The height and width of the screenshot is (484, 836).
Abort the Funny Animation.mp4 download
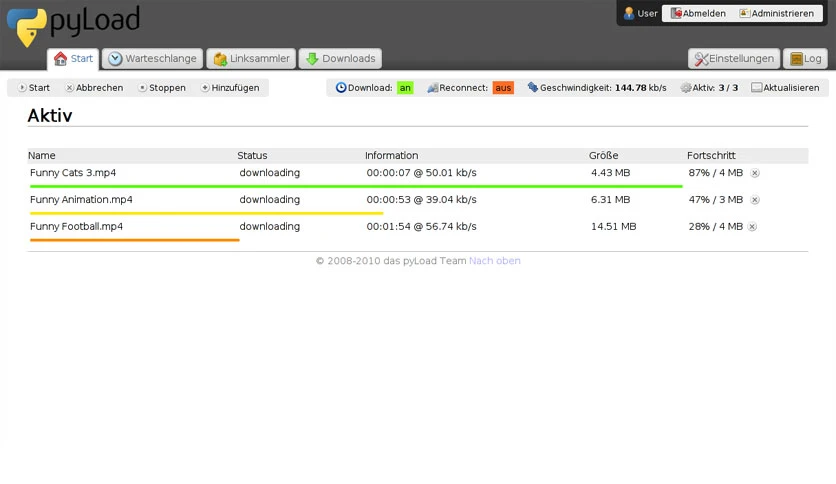click(x=755, y=200)
